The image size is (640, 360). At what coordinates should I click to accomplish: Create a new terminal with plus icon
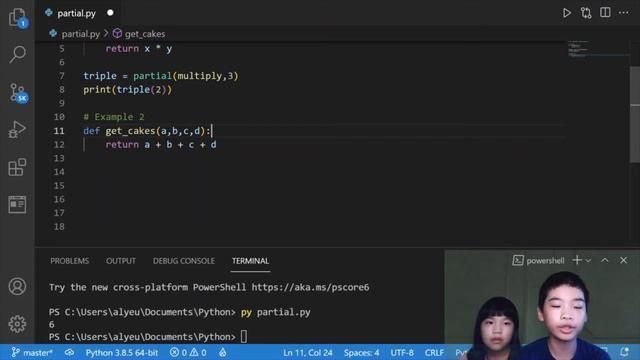[x=577, y=260]
